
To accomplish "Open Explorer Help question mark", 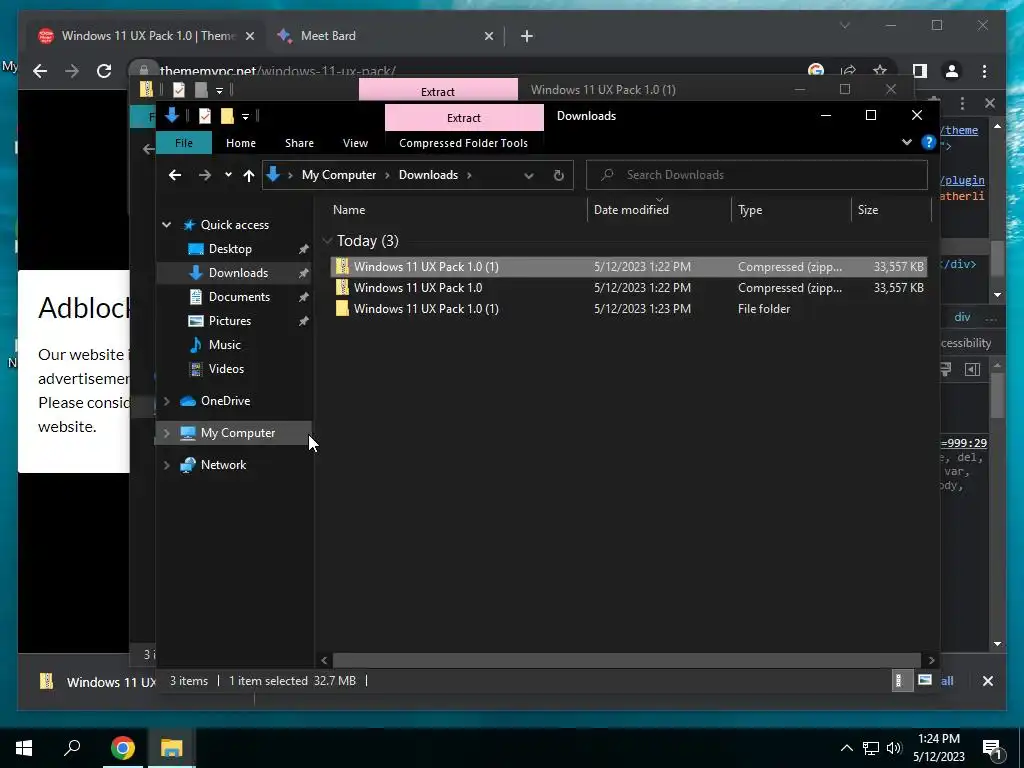I will tap(928, 142).
